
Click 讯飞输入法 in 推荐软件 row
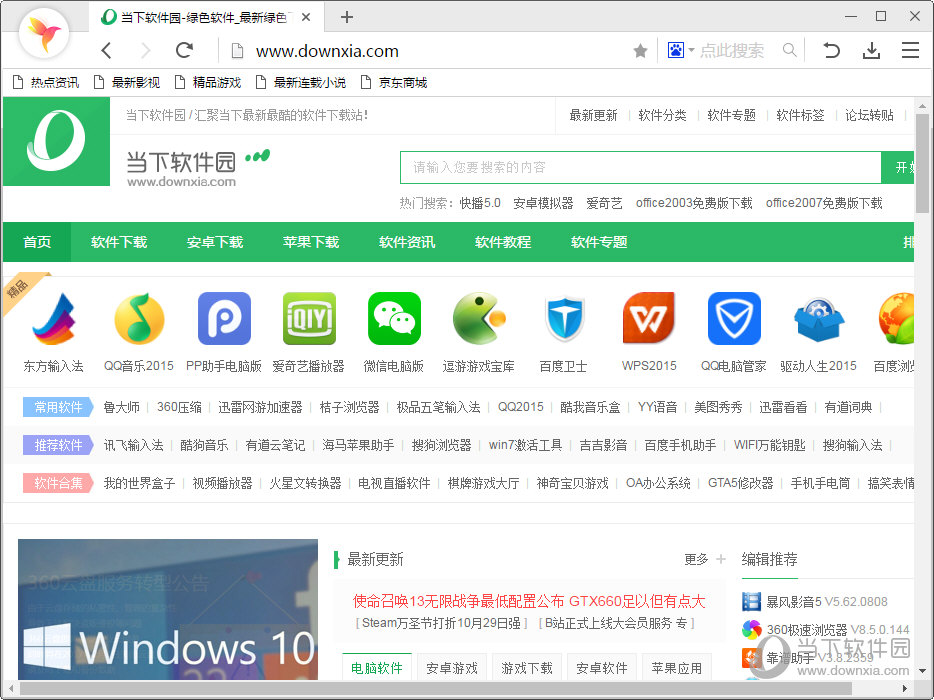click(x=133, y=445)
